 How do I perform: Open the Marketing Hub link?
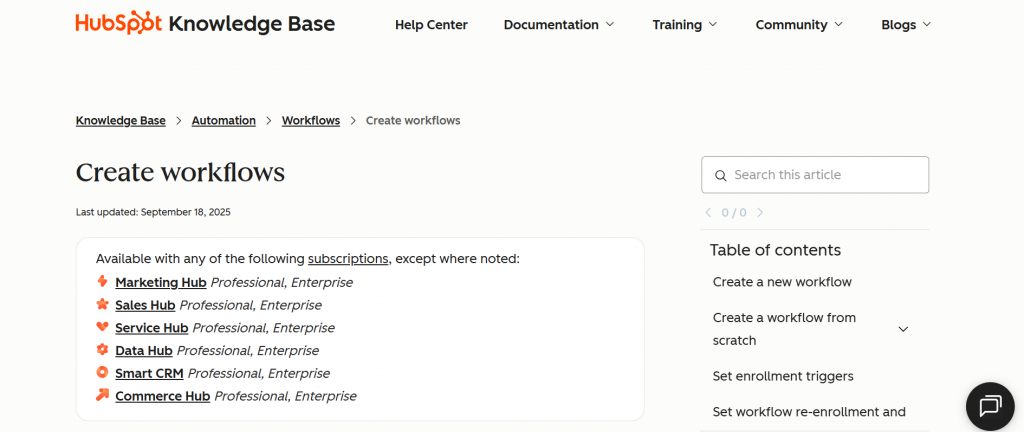click(x=161, y=283)
